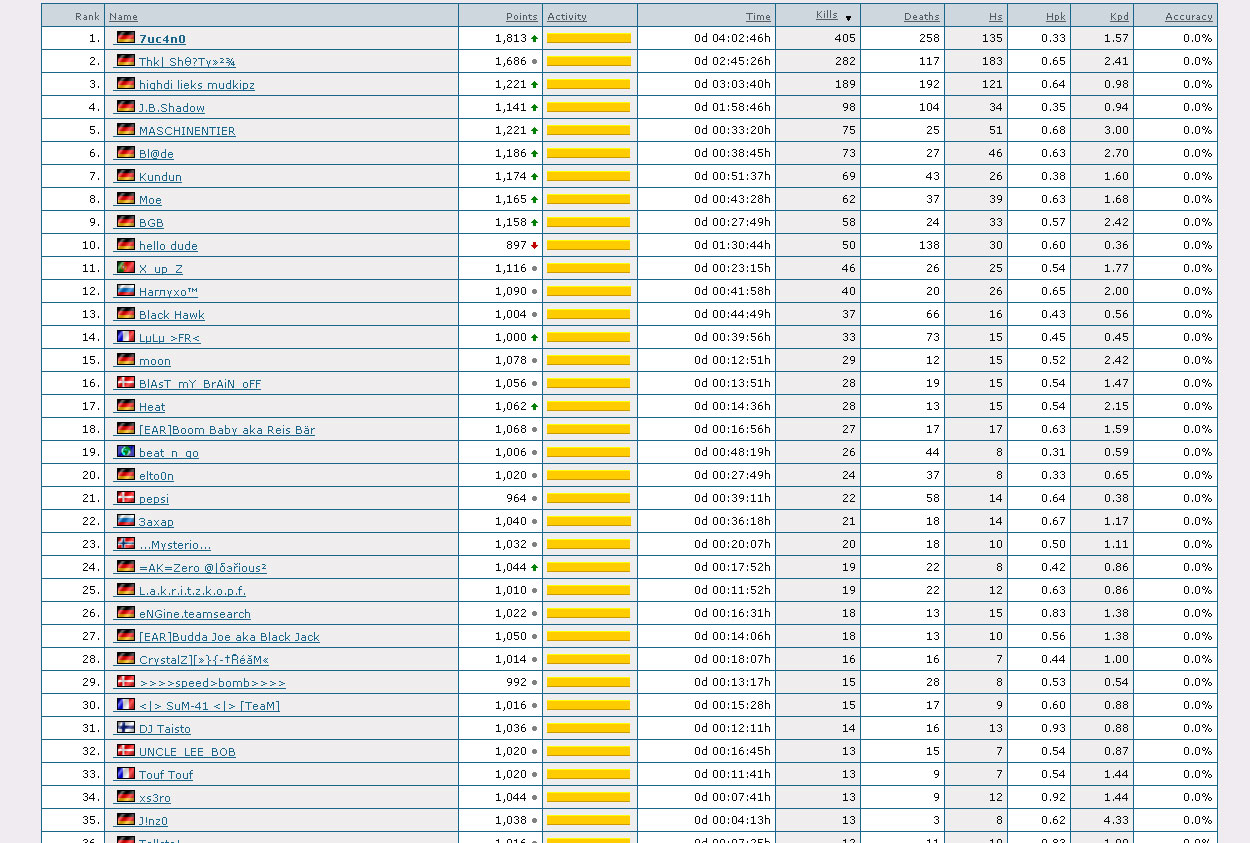
Task: Sort the table by Deaths column
Action: [921, 17]
